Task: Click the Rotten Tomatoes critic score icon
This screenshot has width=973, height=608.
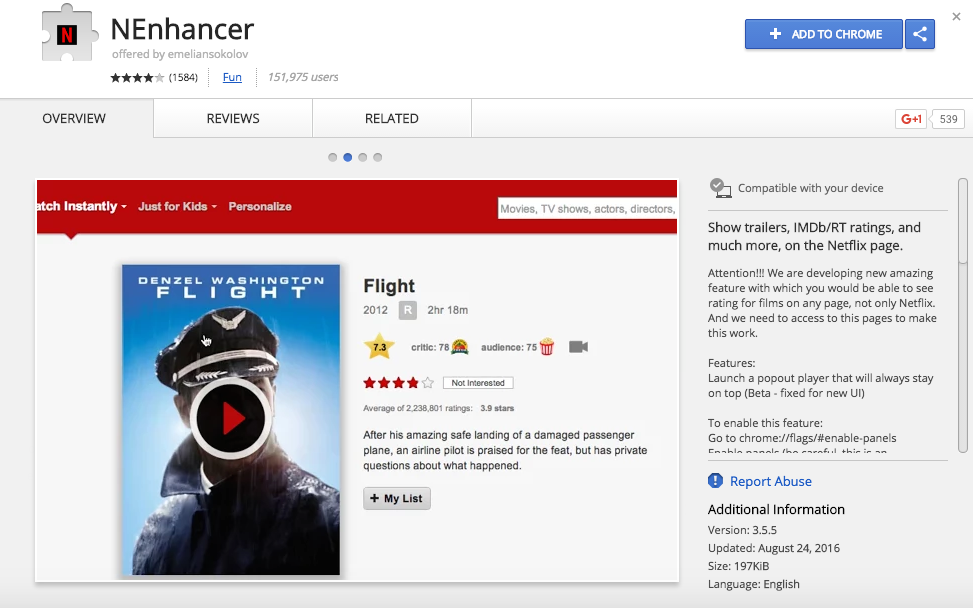Action: [x=460, y=347]
